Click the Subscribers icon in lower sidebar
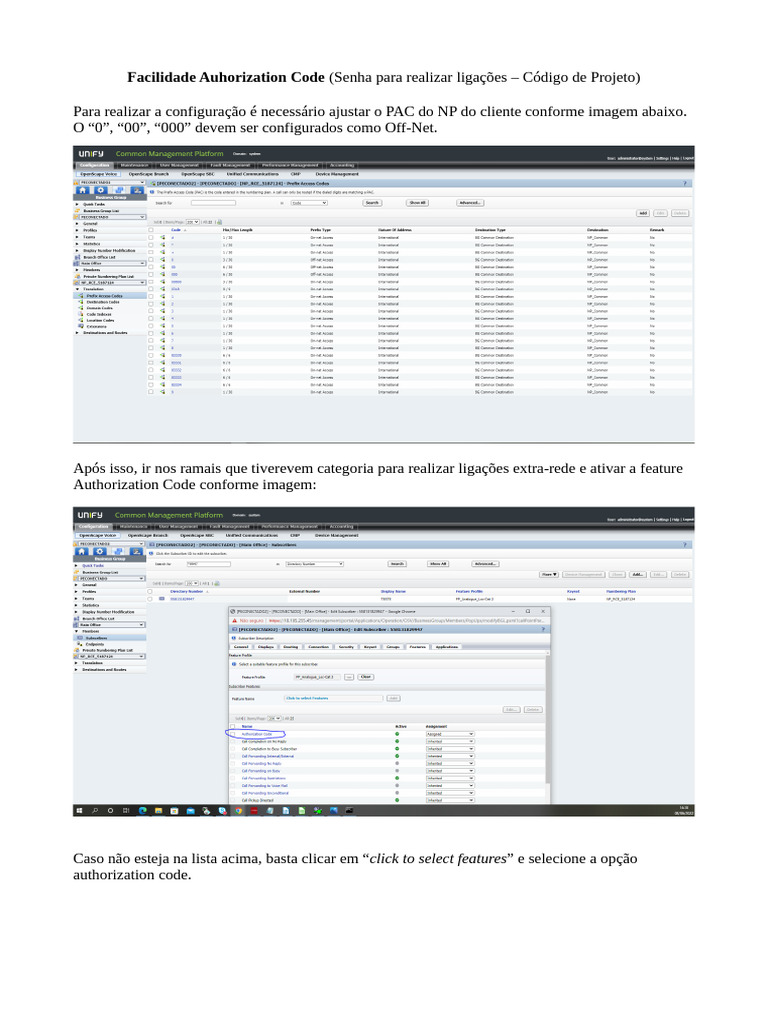 [81, 636]
